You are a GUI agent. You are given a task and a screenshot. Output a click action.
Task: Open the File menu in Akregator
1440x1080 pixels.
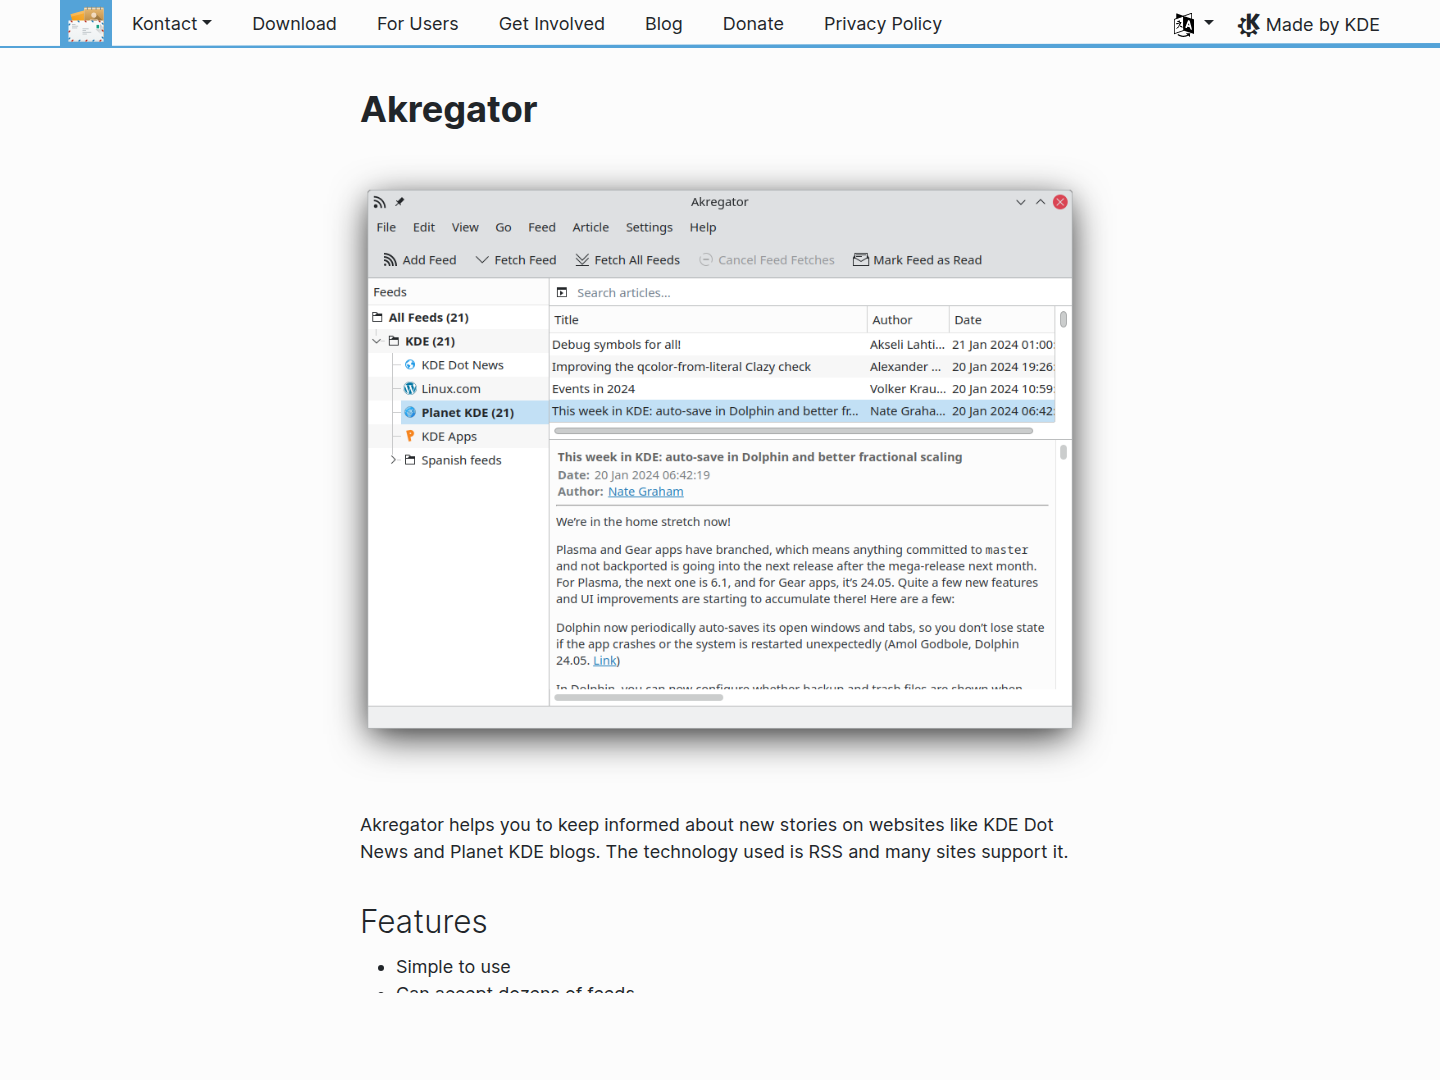click(x=386, y=228)
